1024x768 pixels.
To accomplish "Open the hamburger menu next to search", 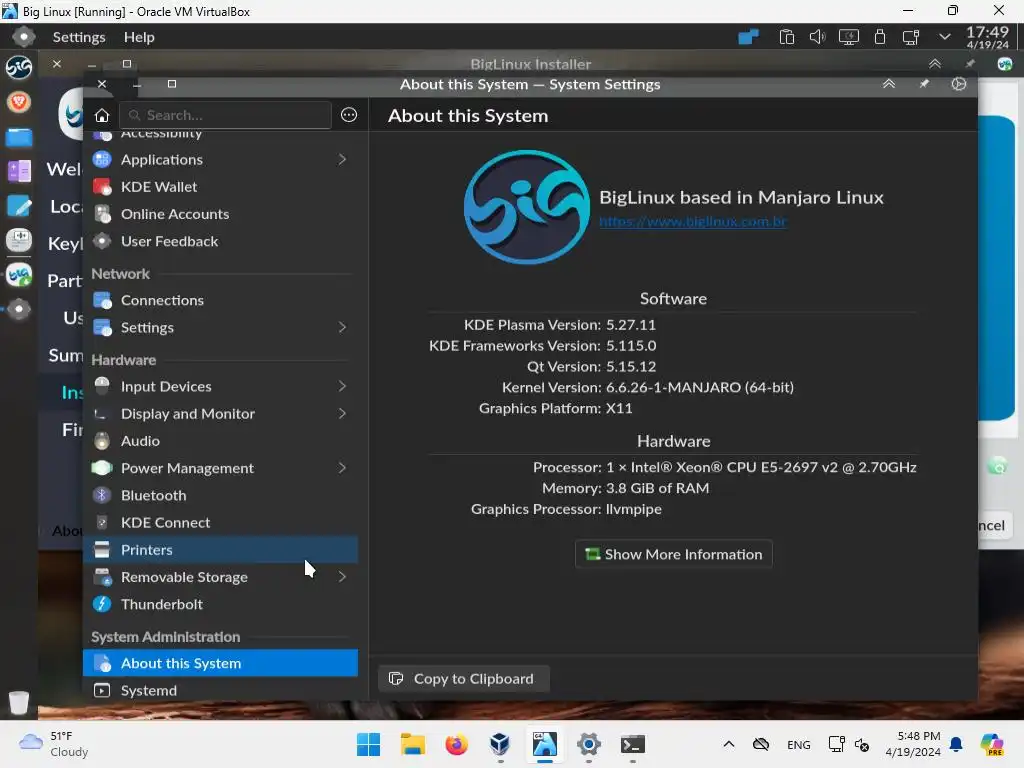I will click(349, 115).
